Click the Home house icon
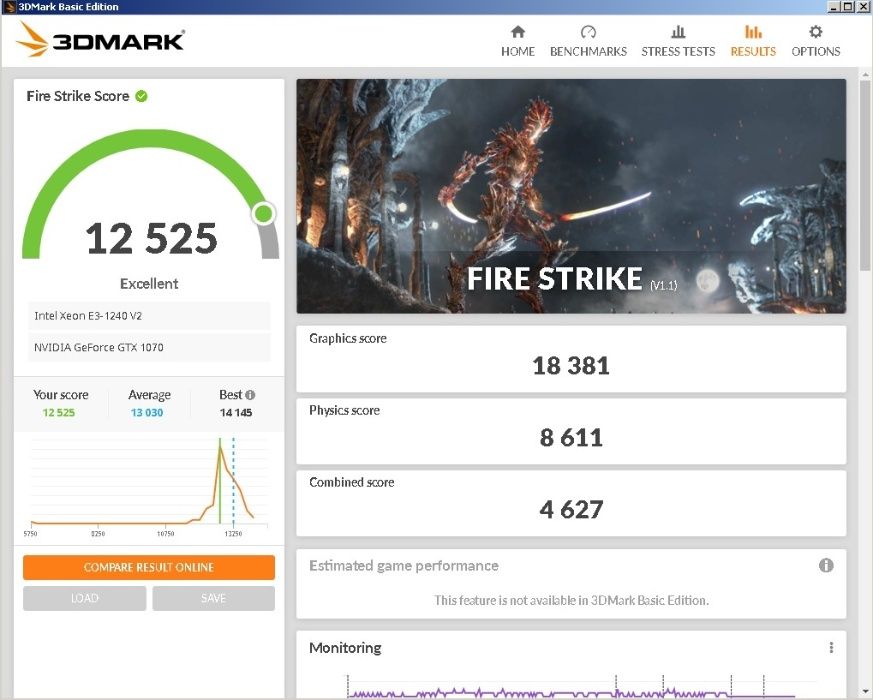 [518, 32]
